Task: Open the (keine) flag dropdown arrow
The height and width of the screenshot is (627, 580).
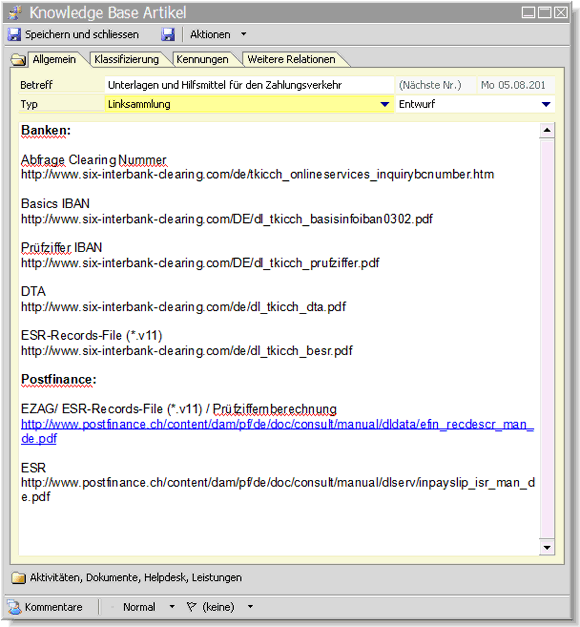Action: click(x=250, y=607)
